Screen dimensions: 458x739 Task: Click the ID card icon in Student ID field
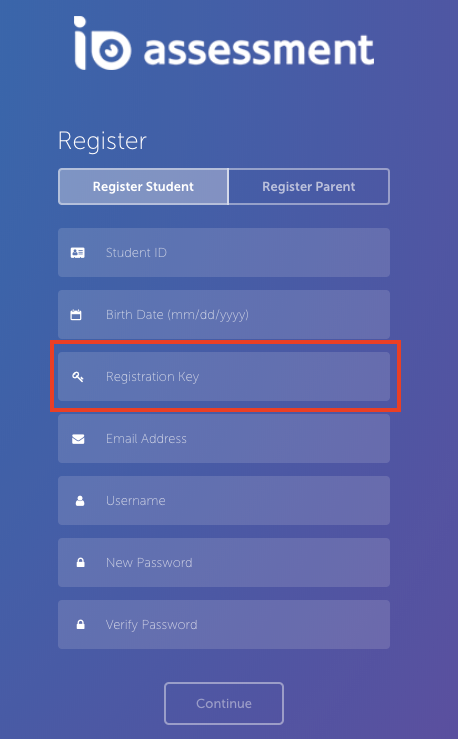(78, 253)
